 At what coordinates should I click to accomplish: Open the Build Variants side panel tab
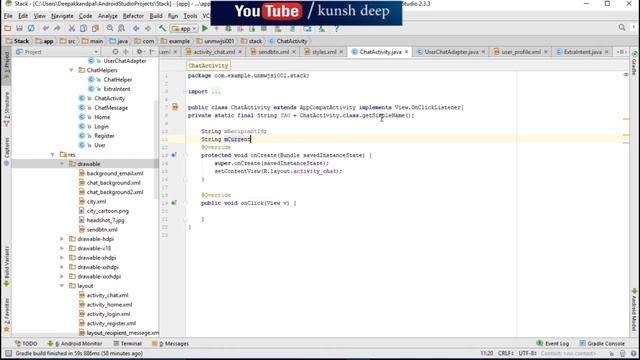7,265
